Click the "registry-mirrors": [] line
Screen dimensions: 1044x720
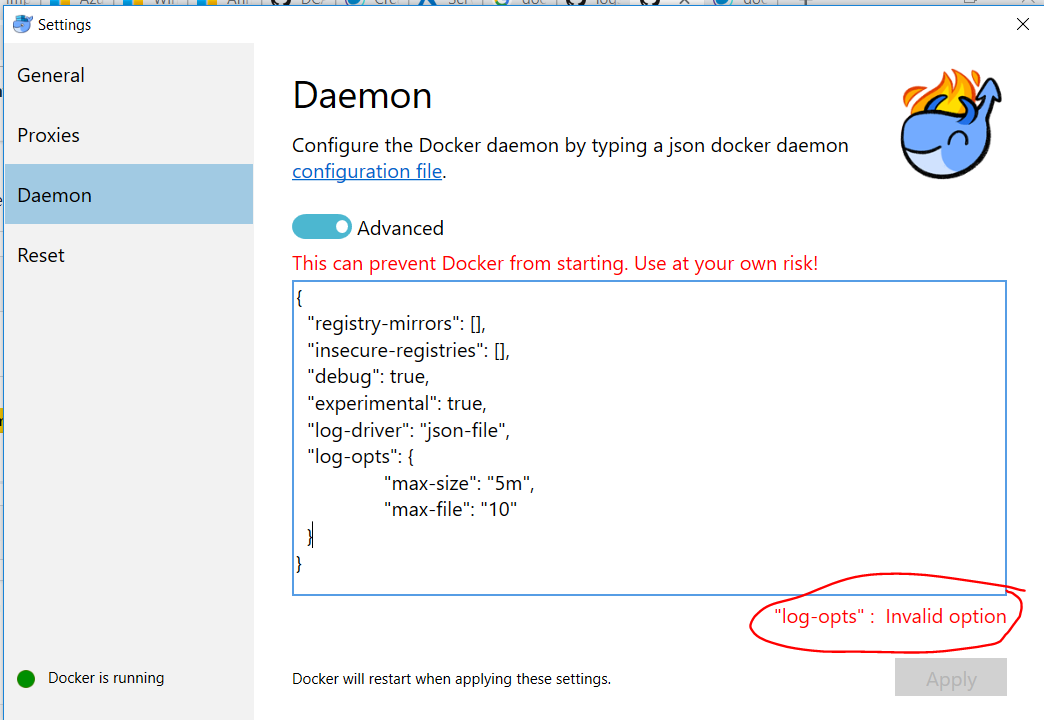(x=396, y=324)
